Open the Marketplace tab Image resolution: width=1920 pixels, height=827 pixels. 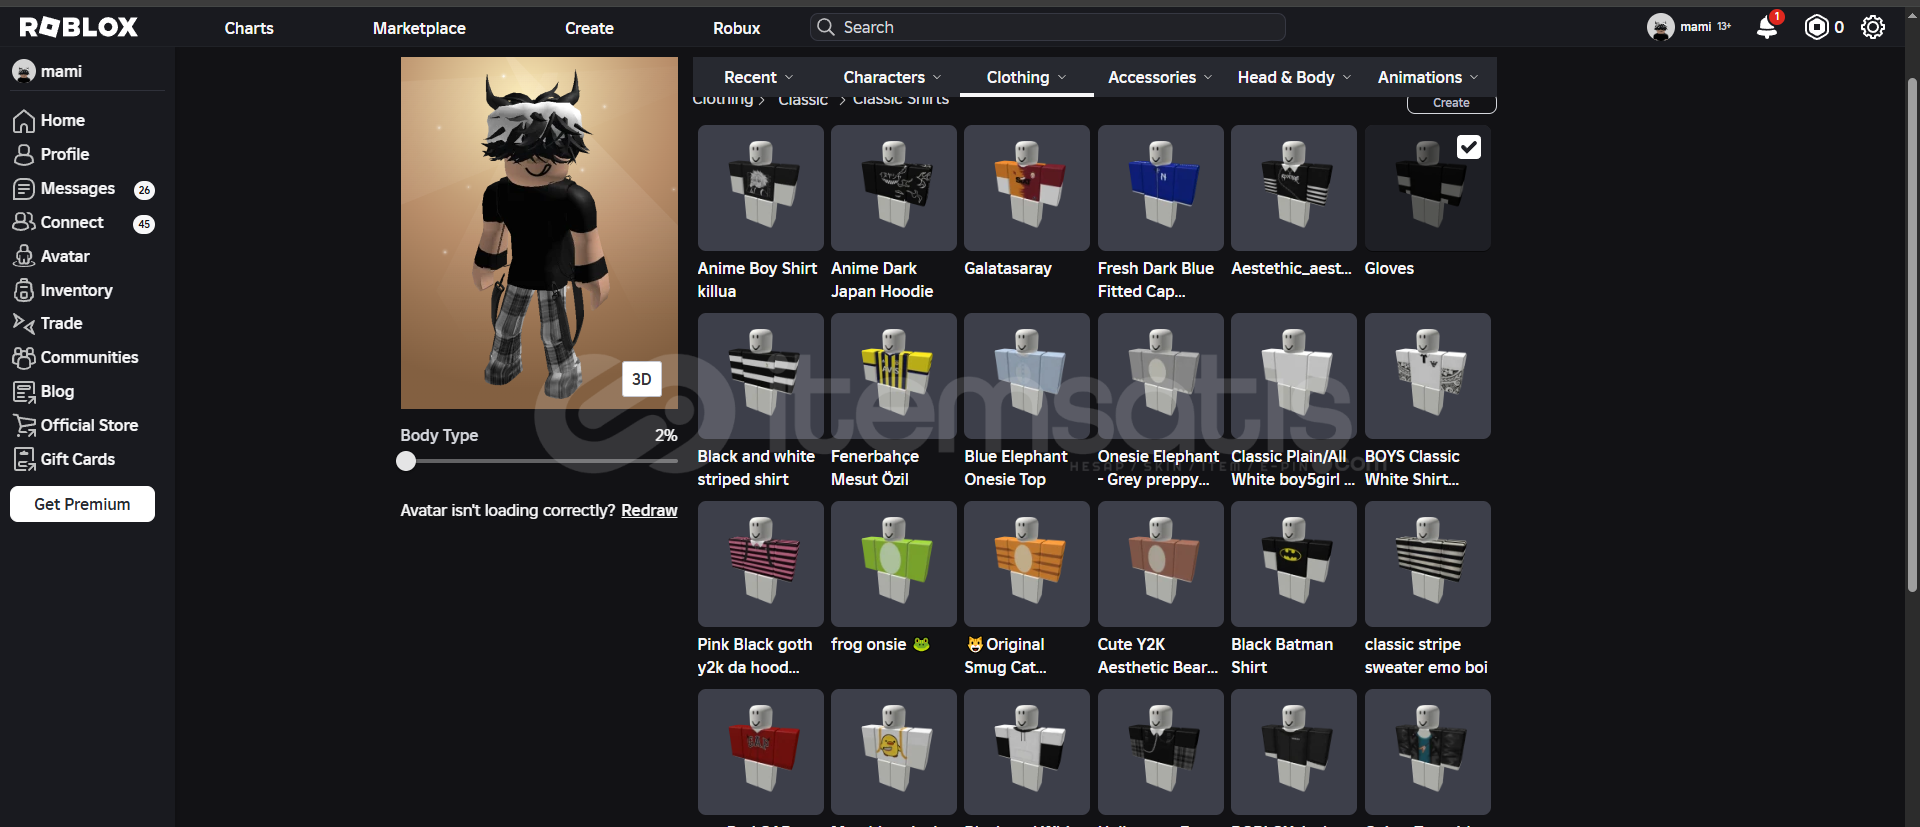point(419,28)
